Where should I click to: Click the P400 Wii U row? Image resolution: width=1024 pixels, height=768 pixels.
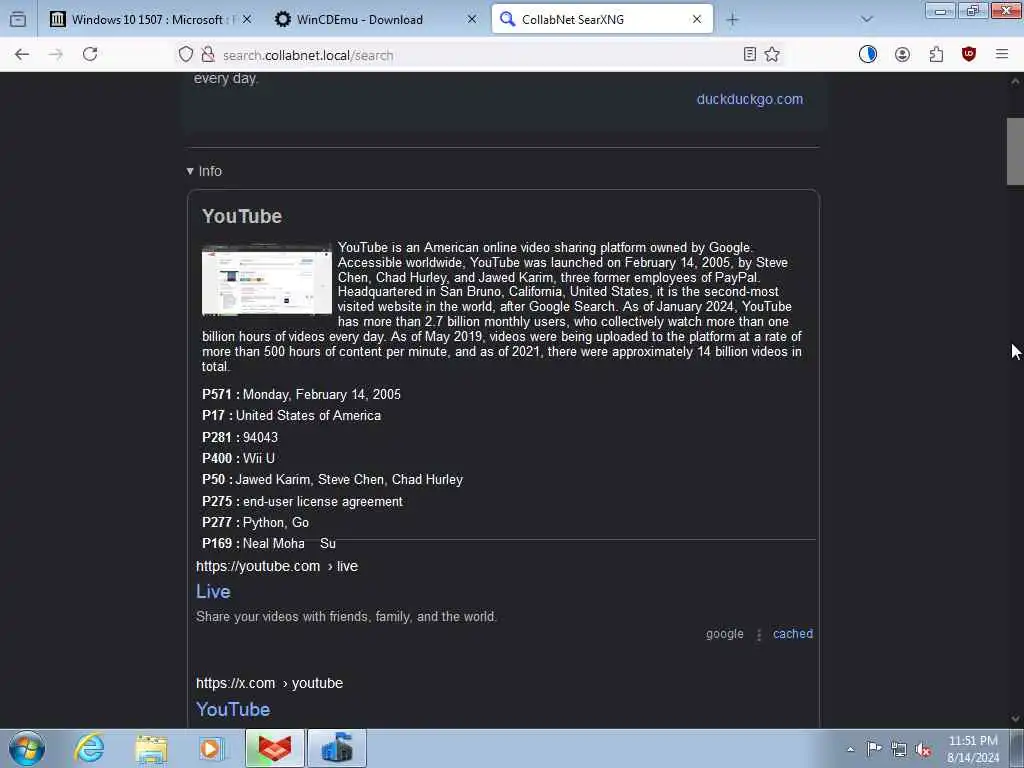point(238,458)
